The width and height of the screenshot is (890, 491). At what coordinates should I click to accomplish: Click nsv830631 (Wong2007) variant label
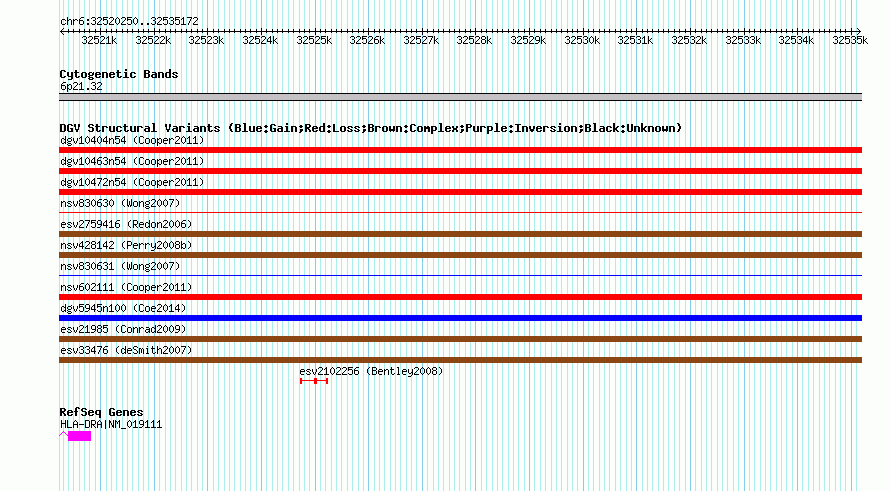tap(120, 266)
